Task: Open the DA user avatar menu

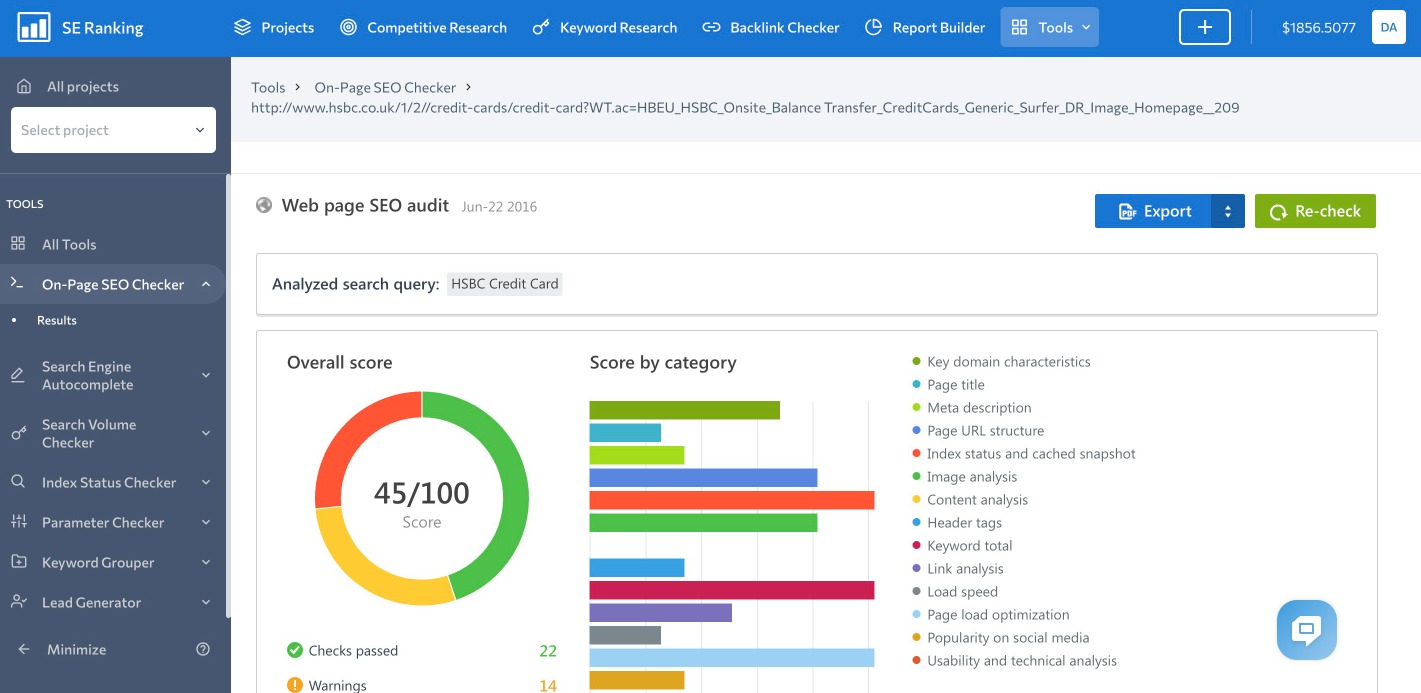Action: pos(1388,27)
